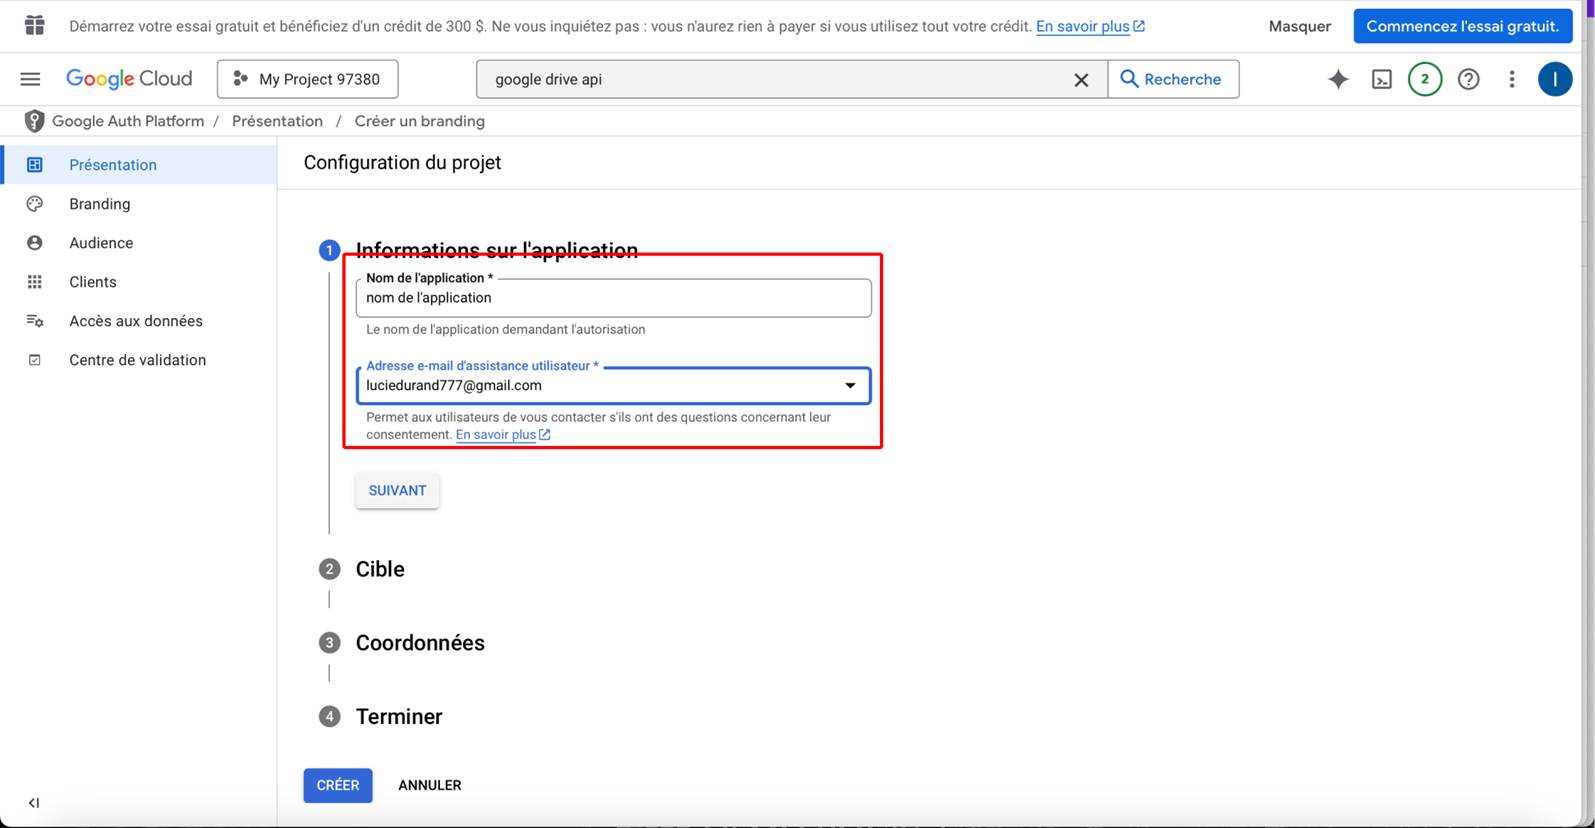Expand the Coordonnées step
The width and height of the screenshot is (1595, 828).
[419, 643]
